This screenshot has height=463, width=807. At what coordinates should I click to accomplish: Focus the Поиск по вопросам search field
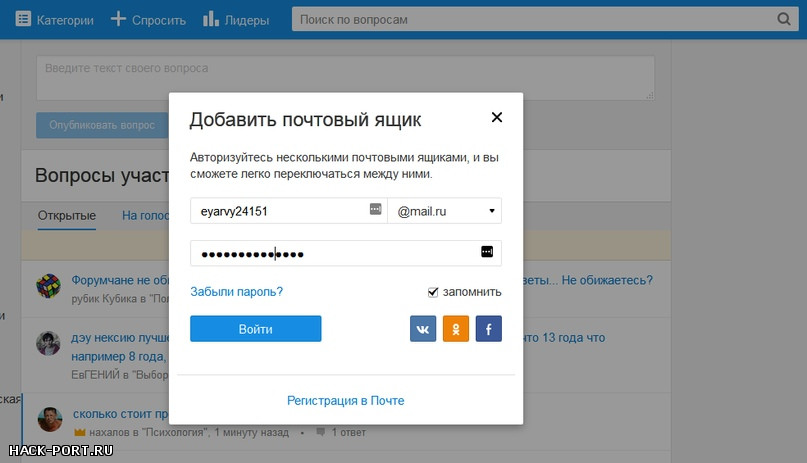point(545,19)
